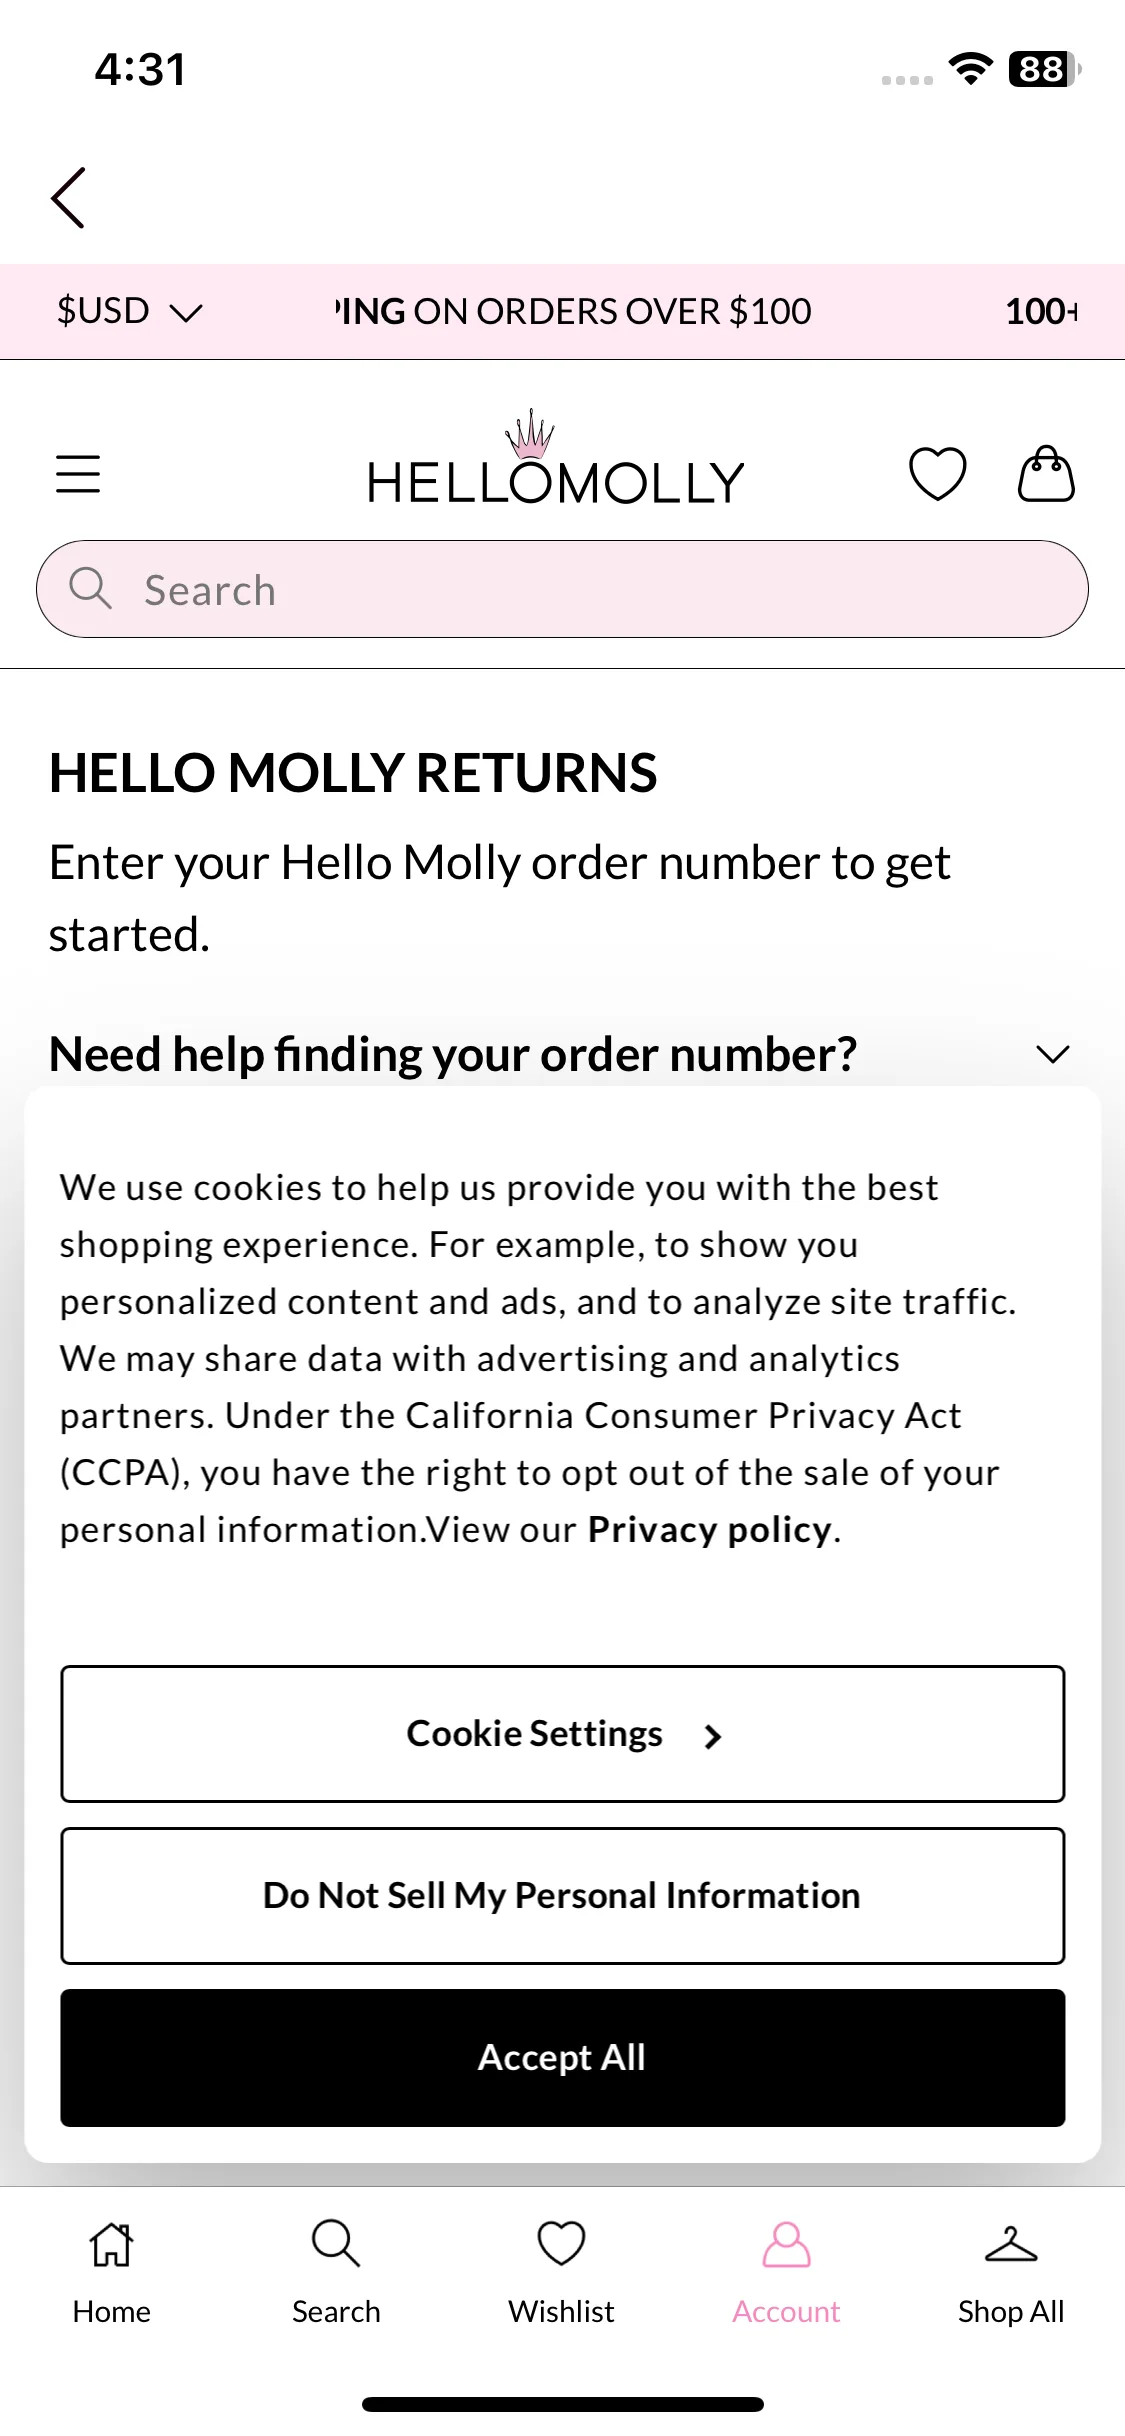The width and height of the screenshot is (1125, 2436).
Task: Tap the orders over $100 banner
Action: 574,312
